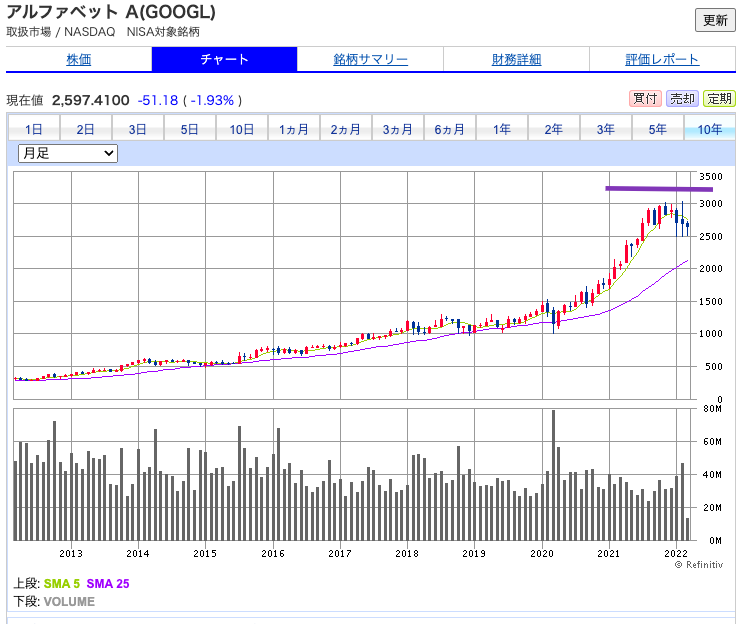Select the 1日 chart period
This screenshot has width=742, height=624.
(34, 129)
